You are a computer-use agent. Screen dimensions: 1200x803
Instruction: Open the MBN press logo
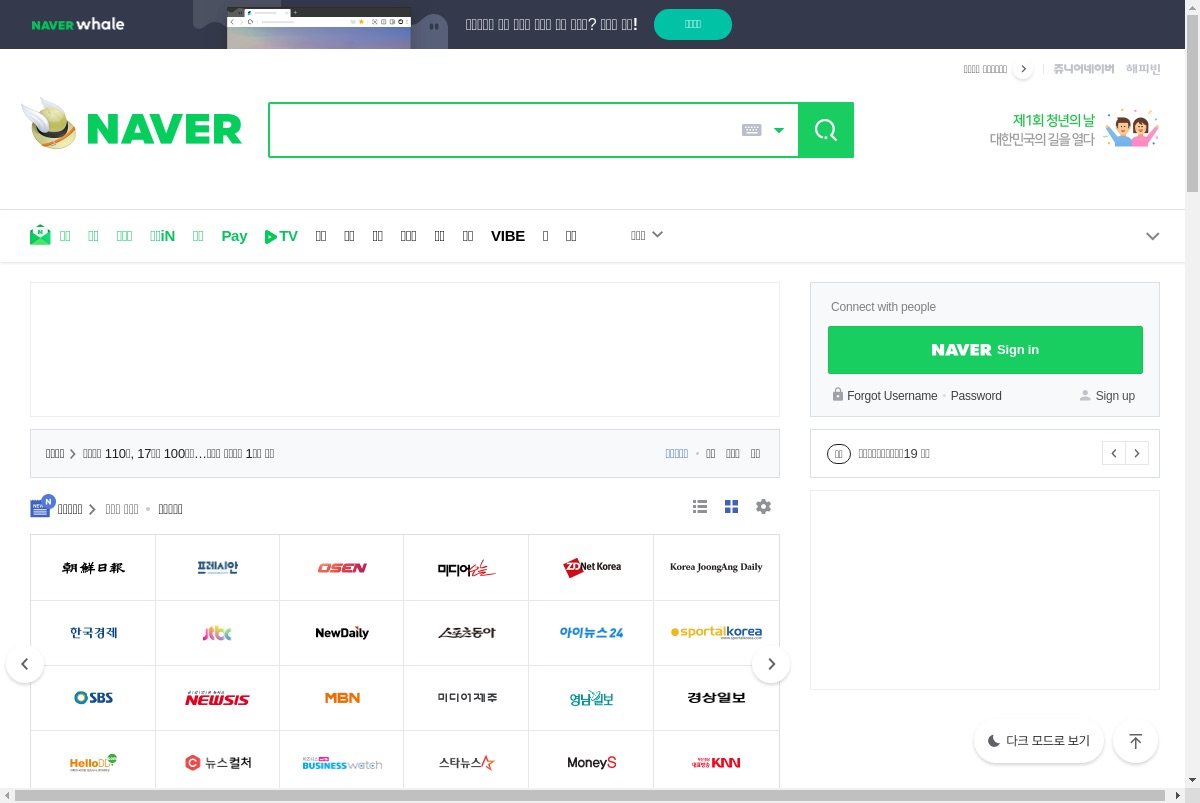click(342, 698)
